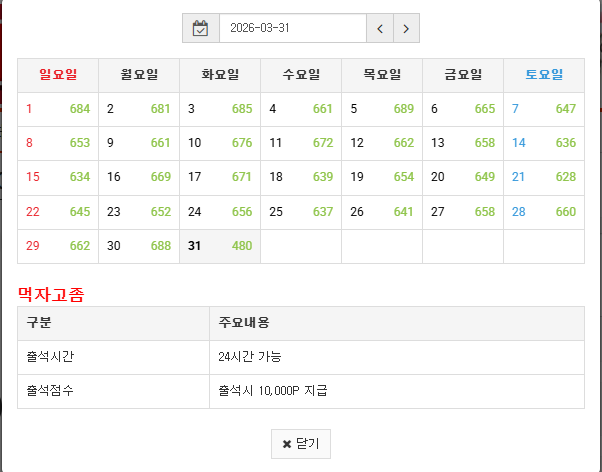Click the 일요일 column header

(57, 75)
